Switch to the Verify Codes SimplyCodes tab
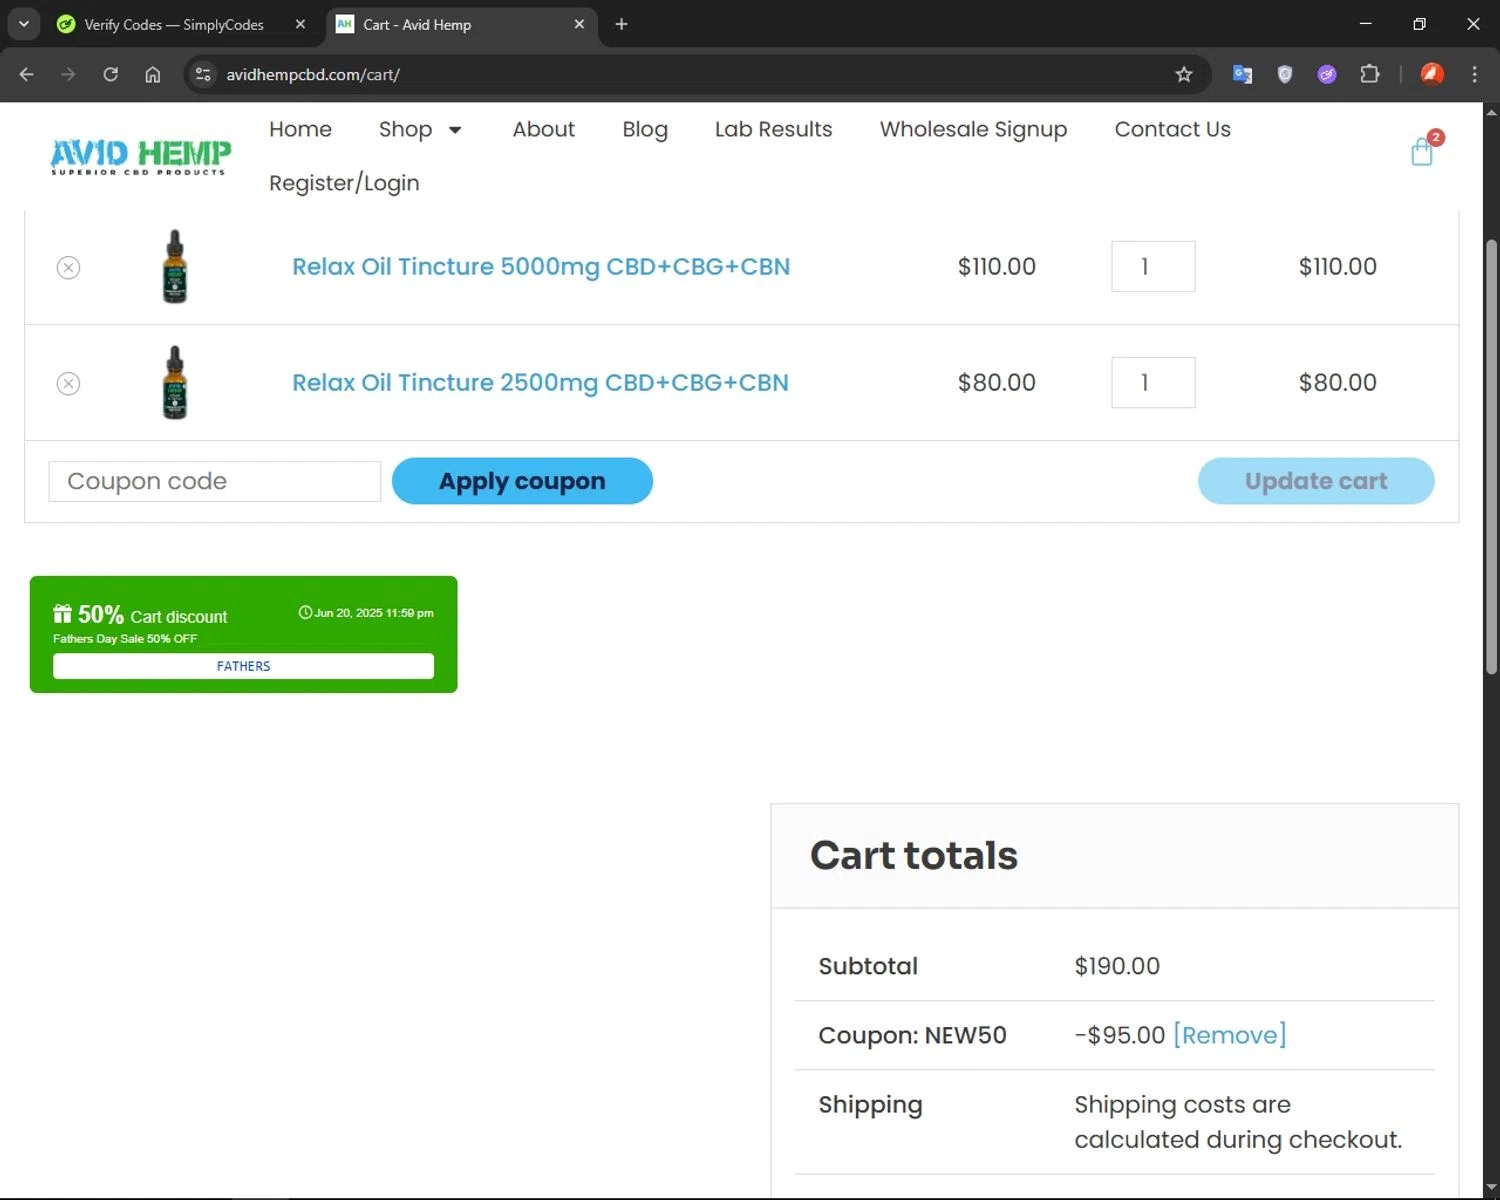The width and height of the screenshot is (1500, 1200). coord(173,24)
